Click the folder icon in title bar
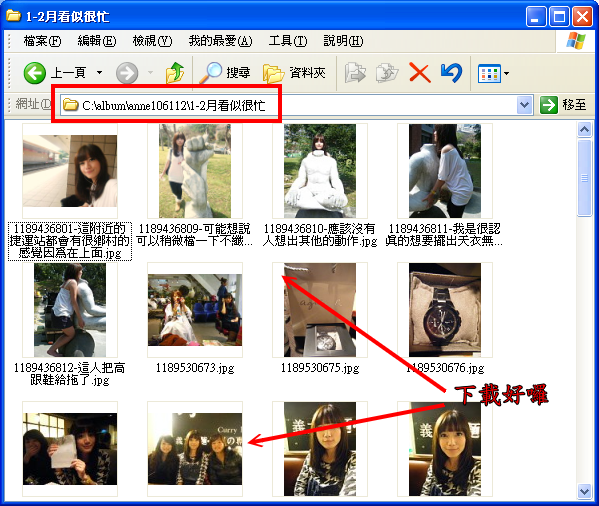 (x=13, y=16)
